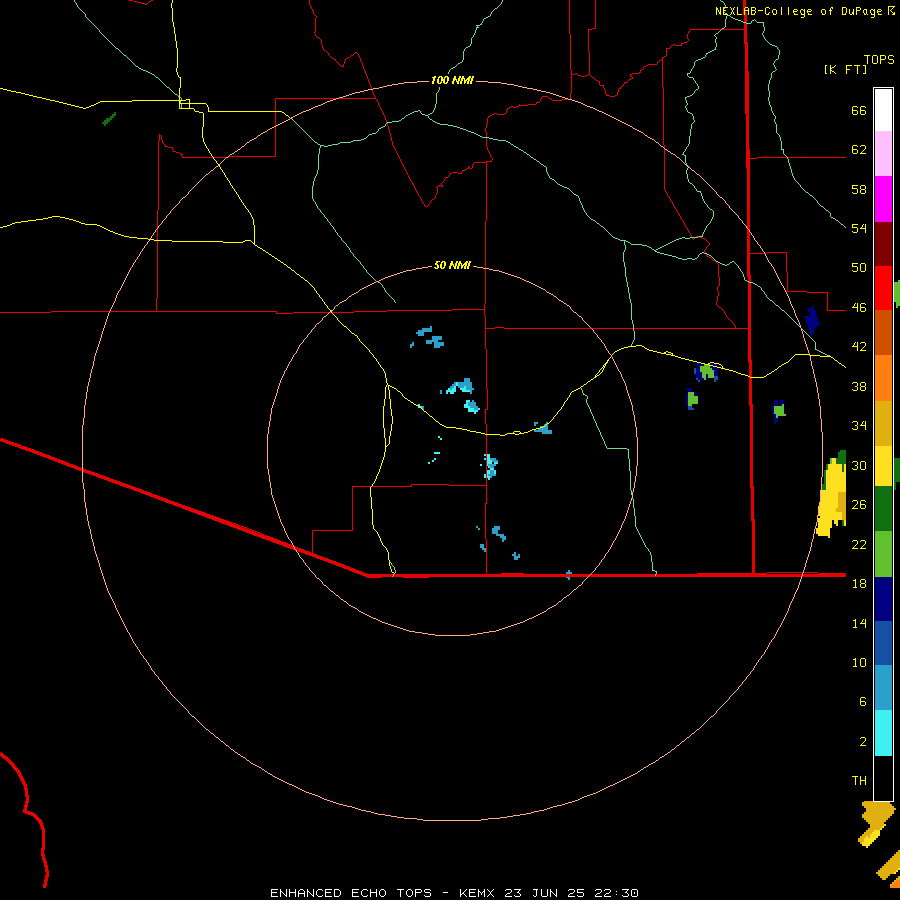Image resolution: width=900 pixels, height=900 pixels.
Task: Click the "46" legend tick value
Action: [859, 308]
